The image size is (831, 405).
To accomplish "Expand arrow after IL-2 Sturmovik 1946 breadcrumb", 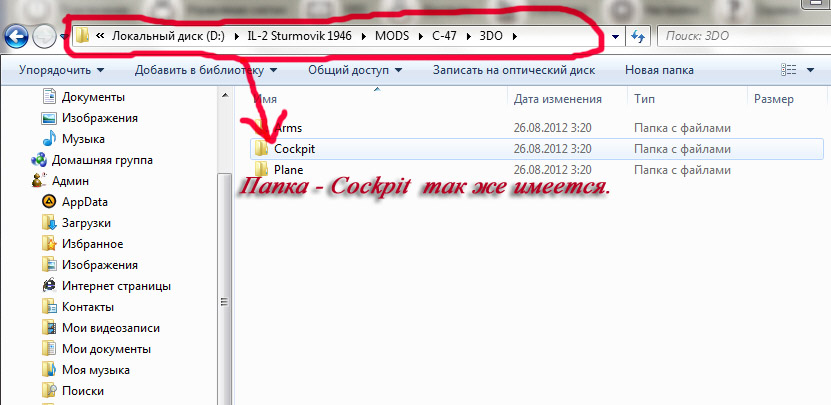I will tap(364, 37).
